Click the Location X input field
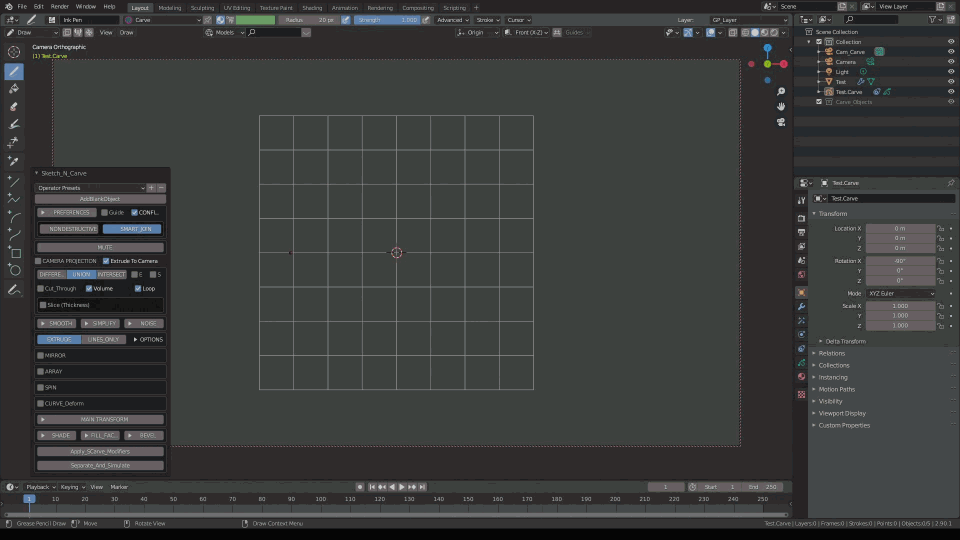This screenshot has height=540, width=960. tap(900, 228)
